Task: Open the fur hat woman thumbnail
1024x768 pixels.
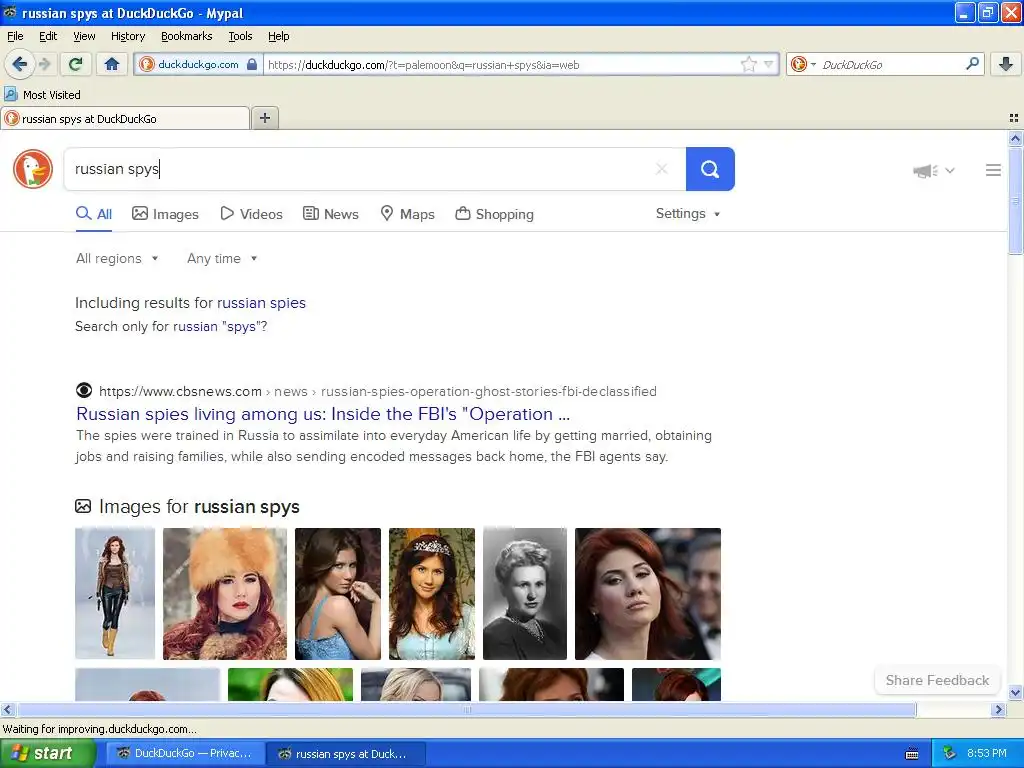Action: tap(225, 594)
